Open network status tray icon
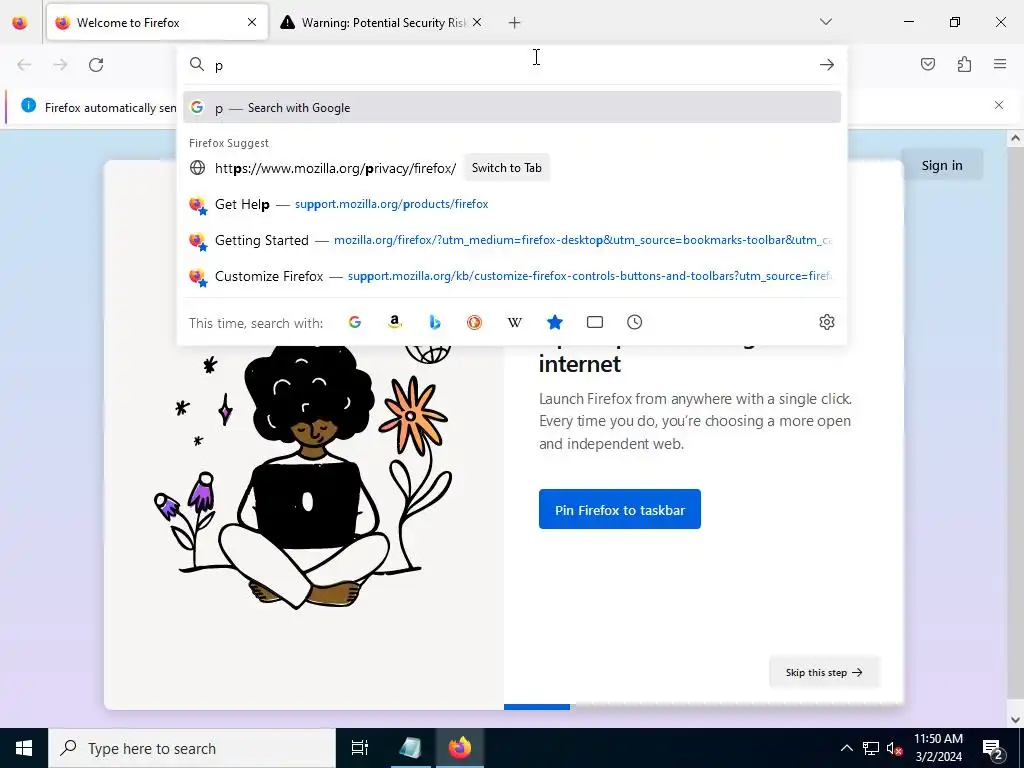This screenshot has height=768, width=1024. [x=871, y=748]
